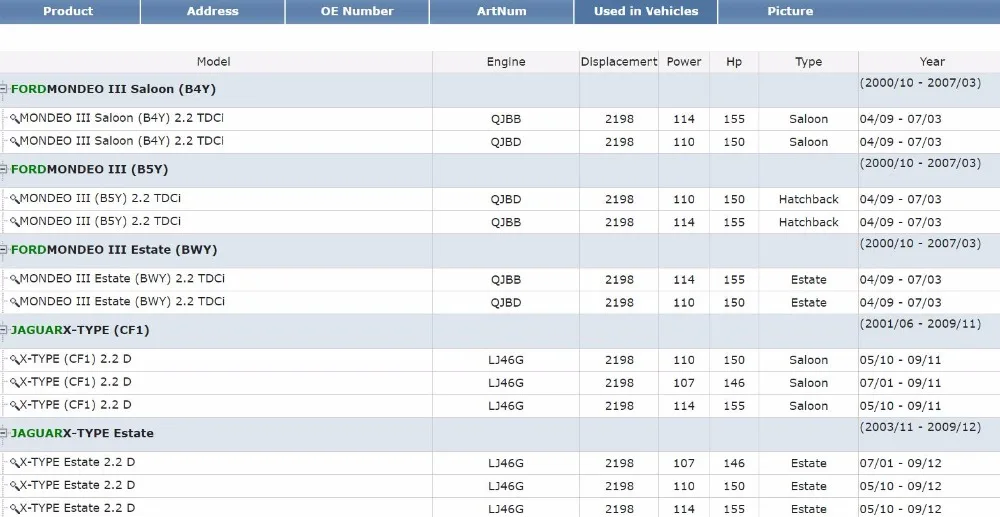Click 114 power cell in Mondeo Estate QJBB row
Image resolution: width=1000 pixels, height=517 pixels.
(684, 280)
